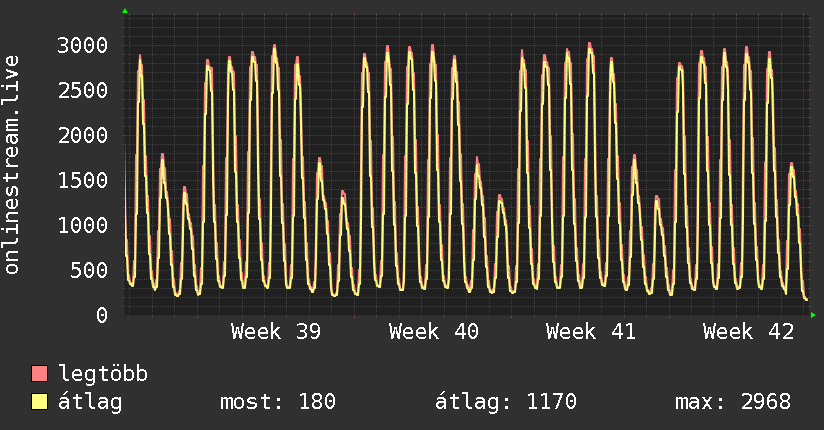Viewport: 824px width, 430px height.
Task: Click the 2000 y-axis tick label
Action: click(x=83, y=136)
